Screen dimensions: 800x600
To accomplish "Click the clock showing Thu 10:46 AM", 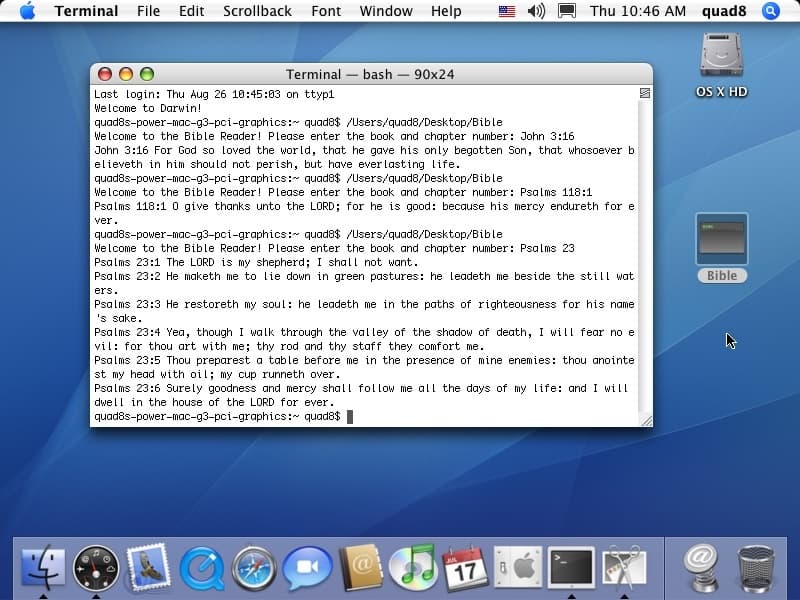I will (638, 11).
